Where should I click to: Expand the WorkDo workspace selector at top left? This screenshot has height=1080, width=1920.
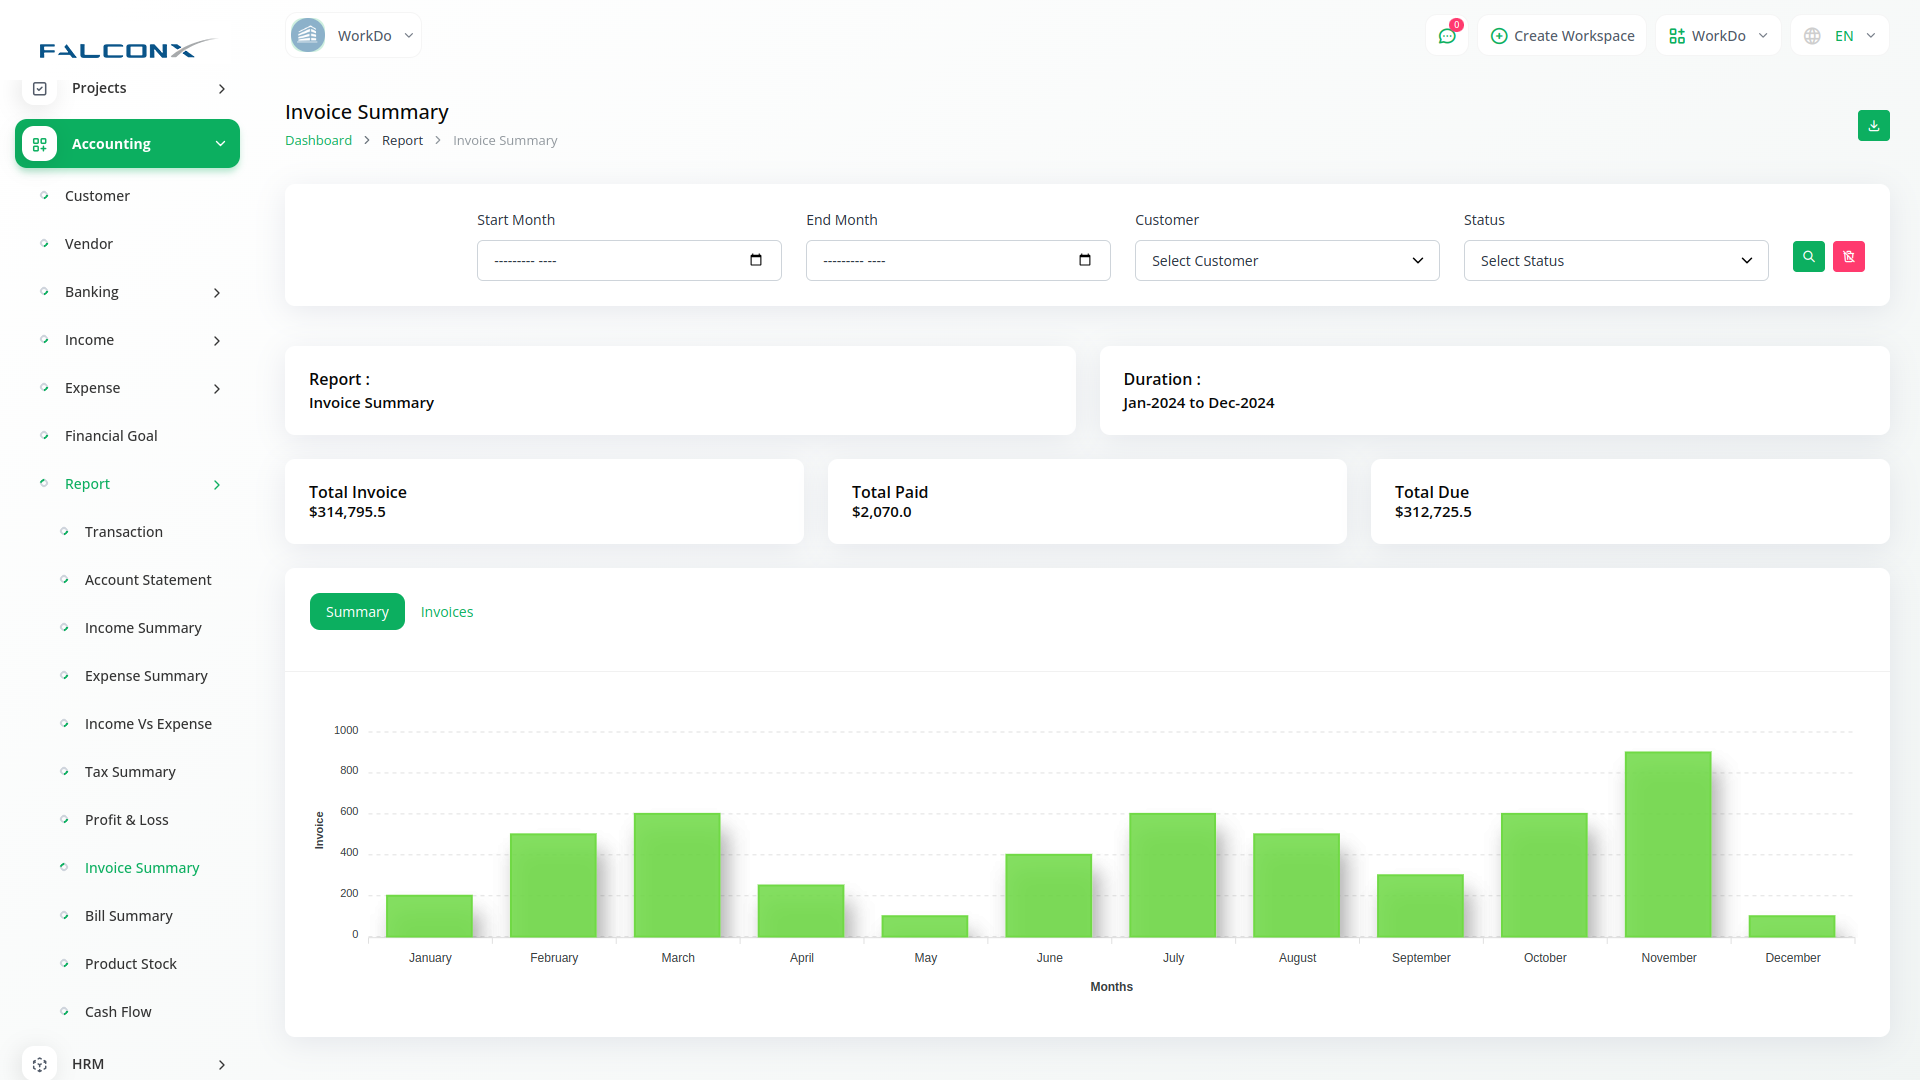point(353,36)
